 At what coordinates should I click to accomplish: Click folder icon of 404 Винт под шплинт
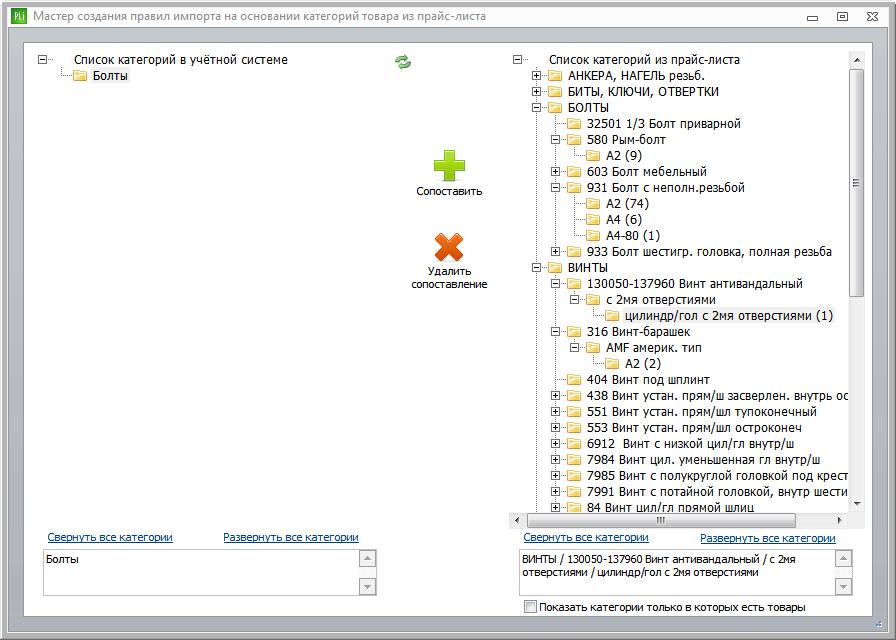574,379
